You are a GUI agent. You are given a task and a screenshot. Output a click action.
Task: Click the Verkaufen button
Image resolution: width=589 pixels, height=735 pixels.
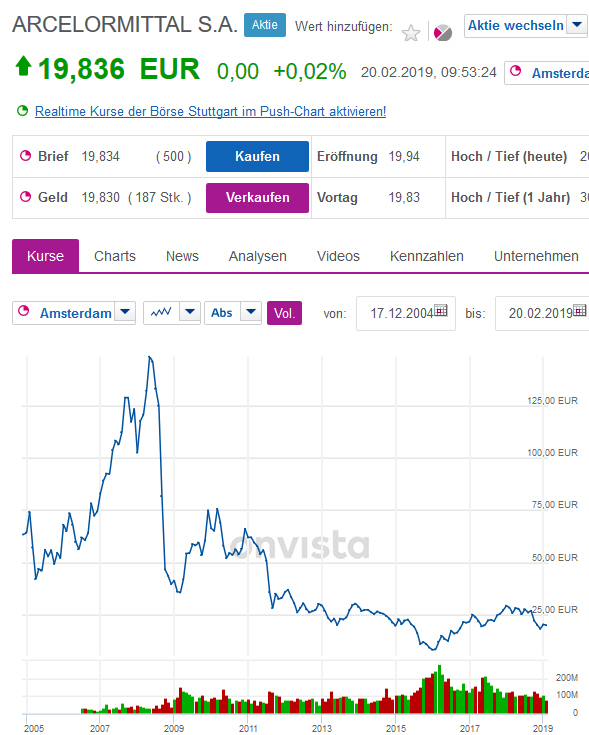pos(257,197)
